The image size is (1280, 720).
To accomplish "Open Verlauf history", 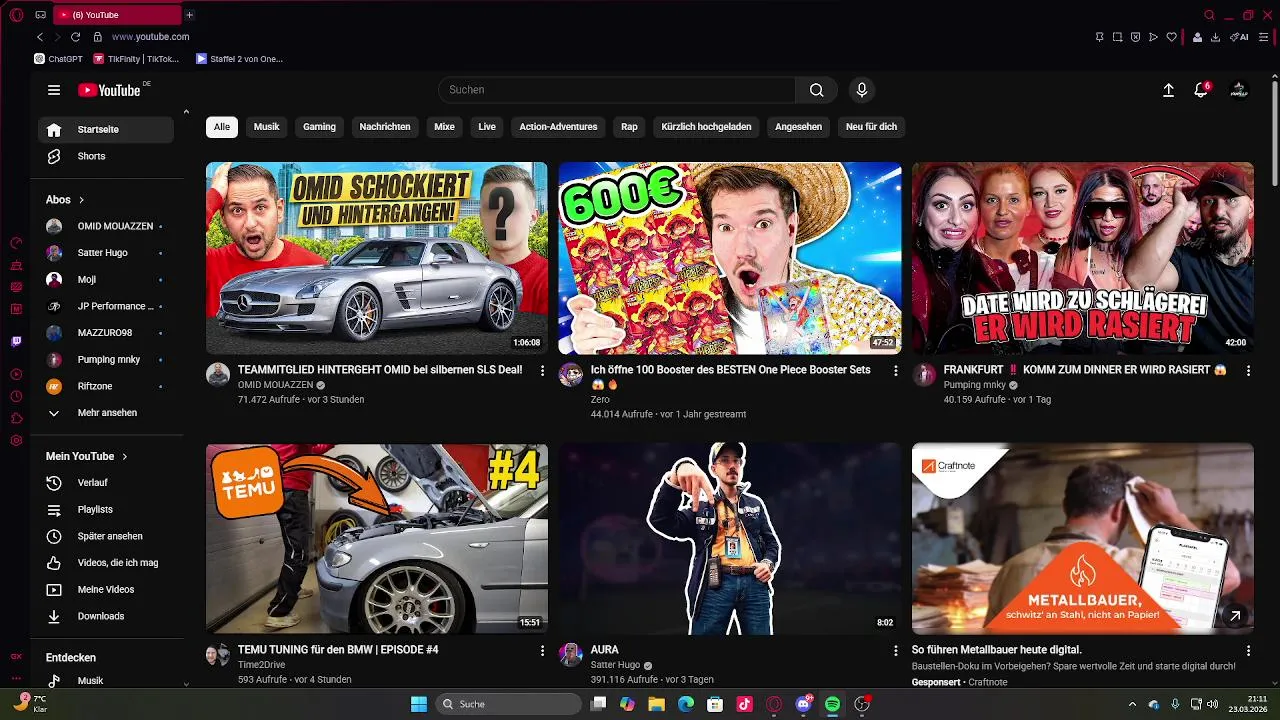I will pos(105,483).
